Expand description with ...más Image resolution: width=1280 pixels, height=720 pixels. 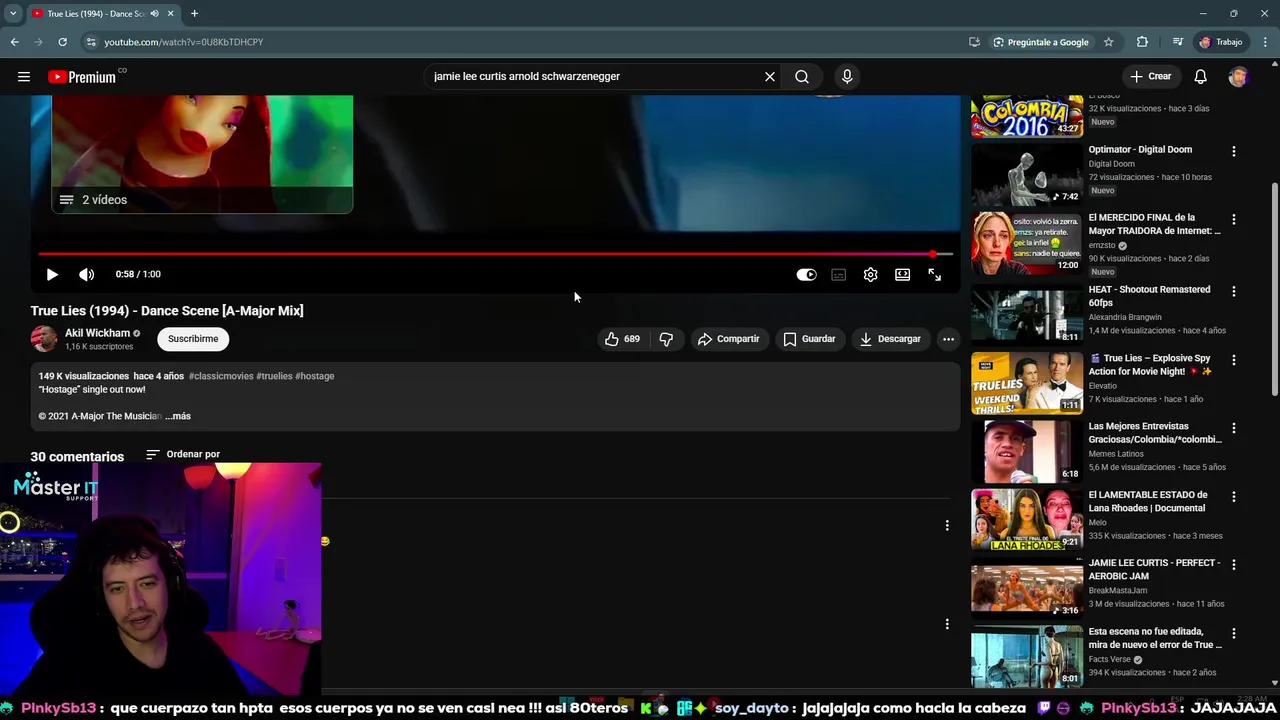178,416
